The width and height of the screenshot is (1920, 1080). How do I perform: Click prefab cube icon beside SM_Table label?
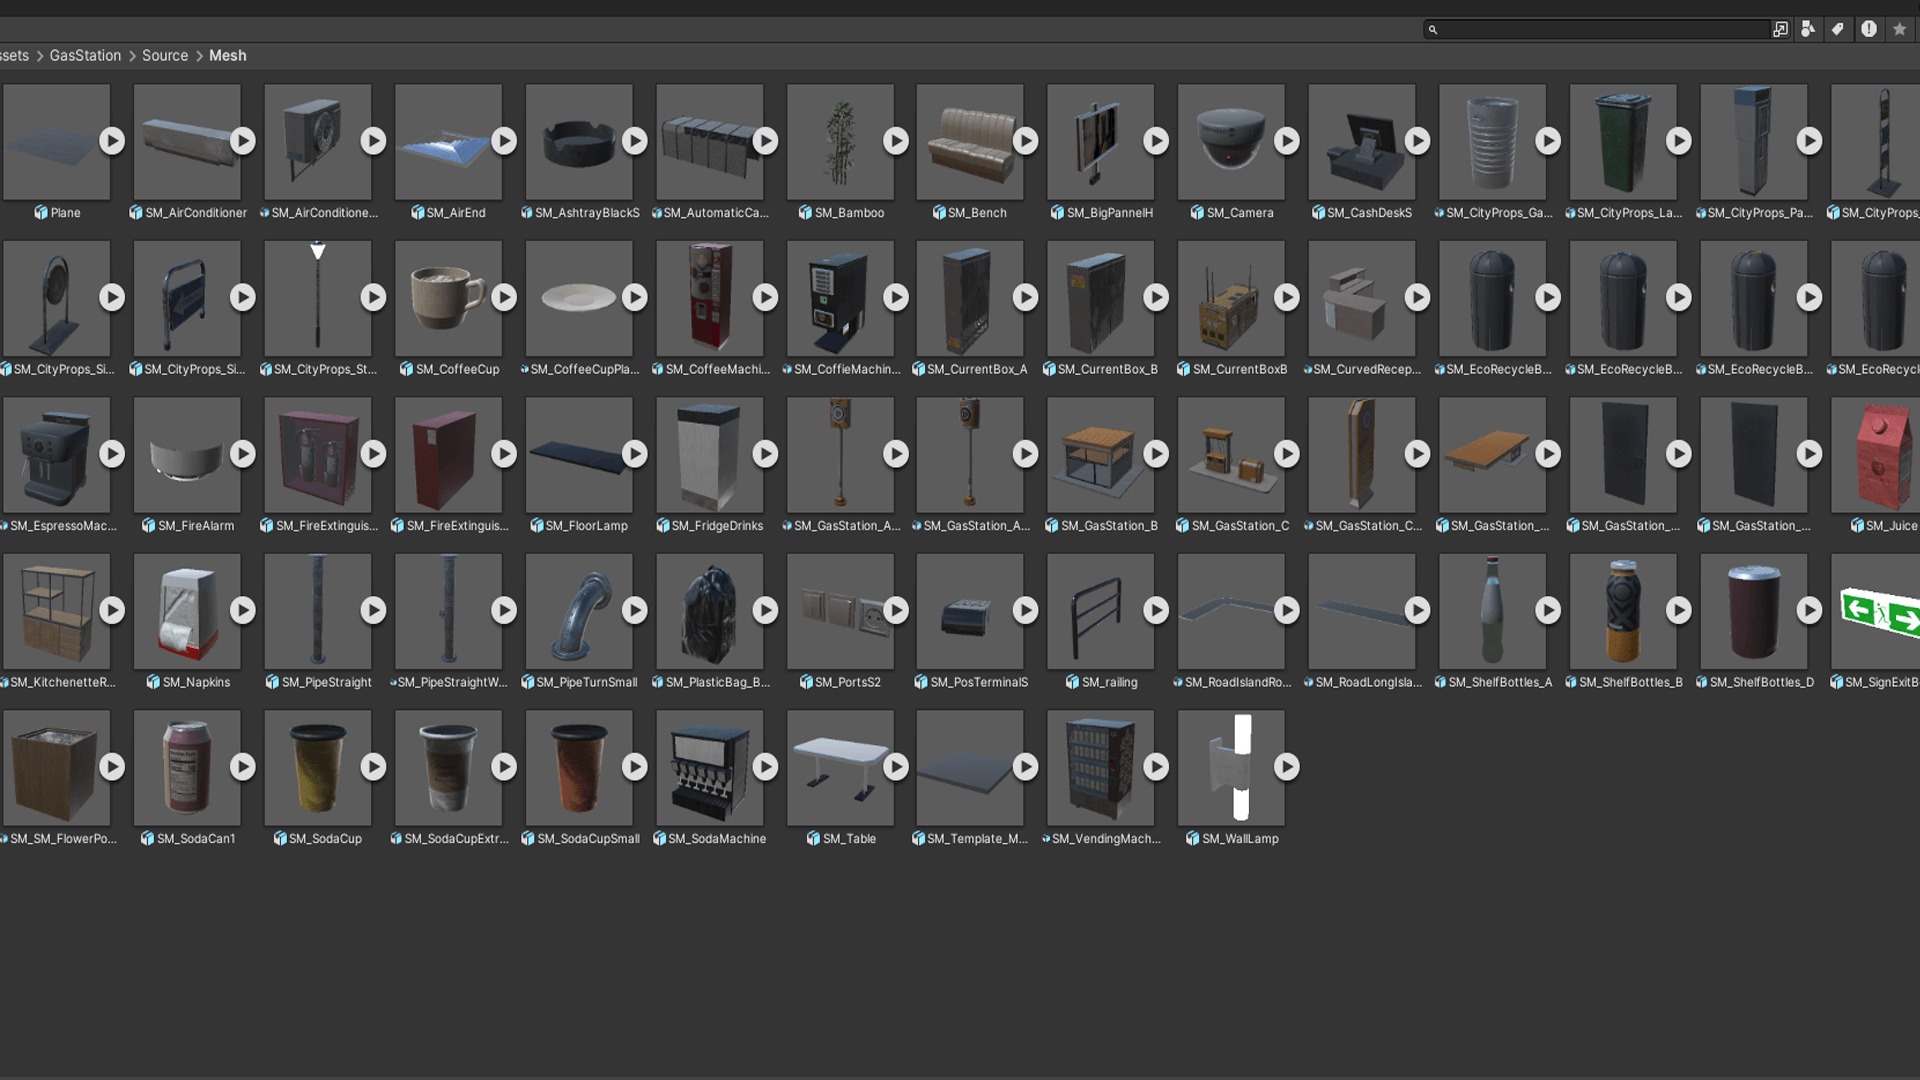click(x=814, y=839)
